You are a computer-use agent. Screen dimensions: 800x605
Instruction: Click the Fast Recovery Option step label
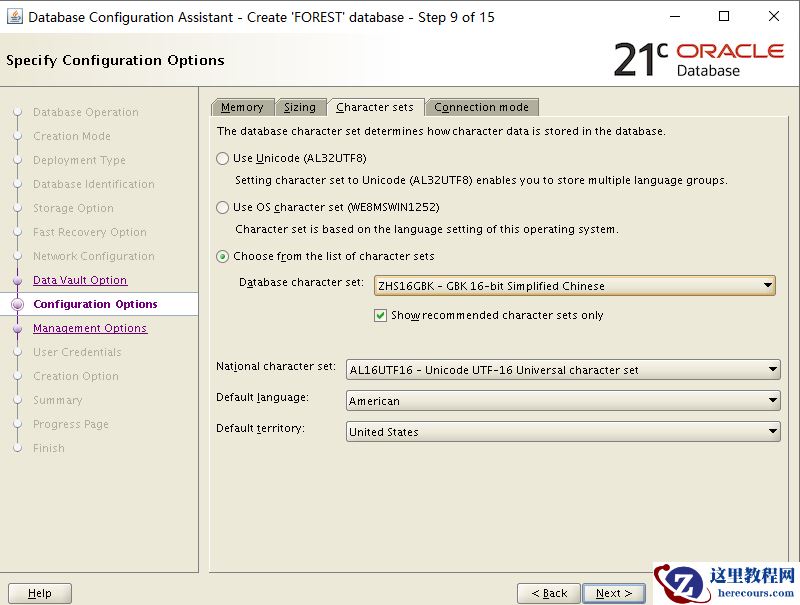pos(90,232)
